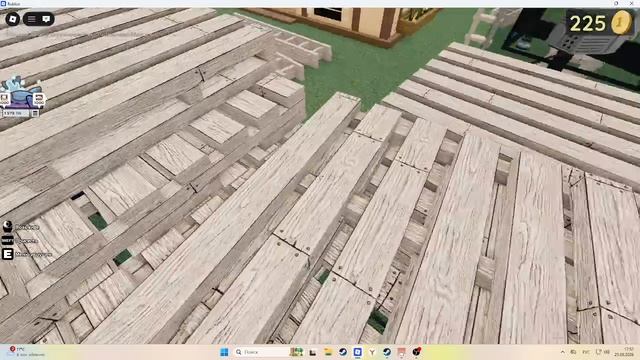This screenshot has width=640, height=360.
Task: Click the mouse icon control hint
Action: point(7,227)
